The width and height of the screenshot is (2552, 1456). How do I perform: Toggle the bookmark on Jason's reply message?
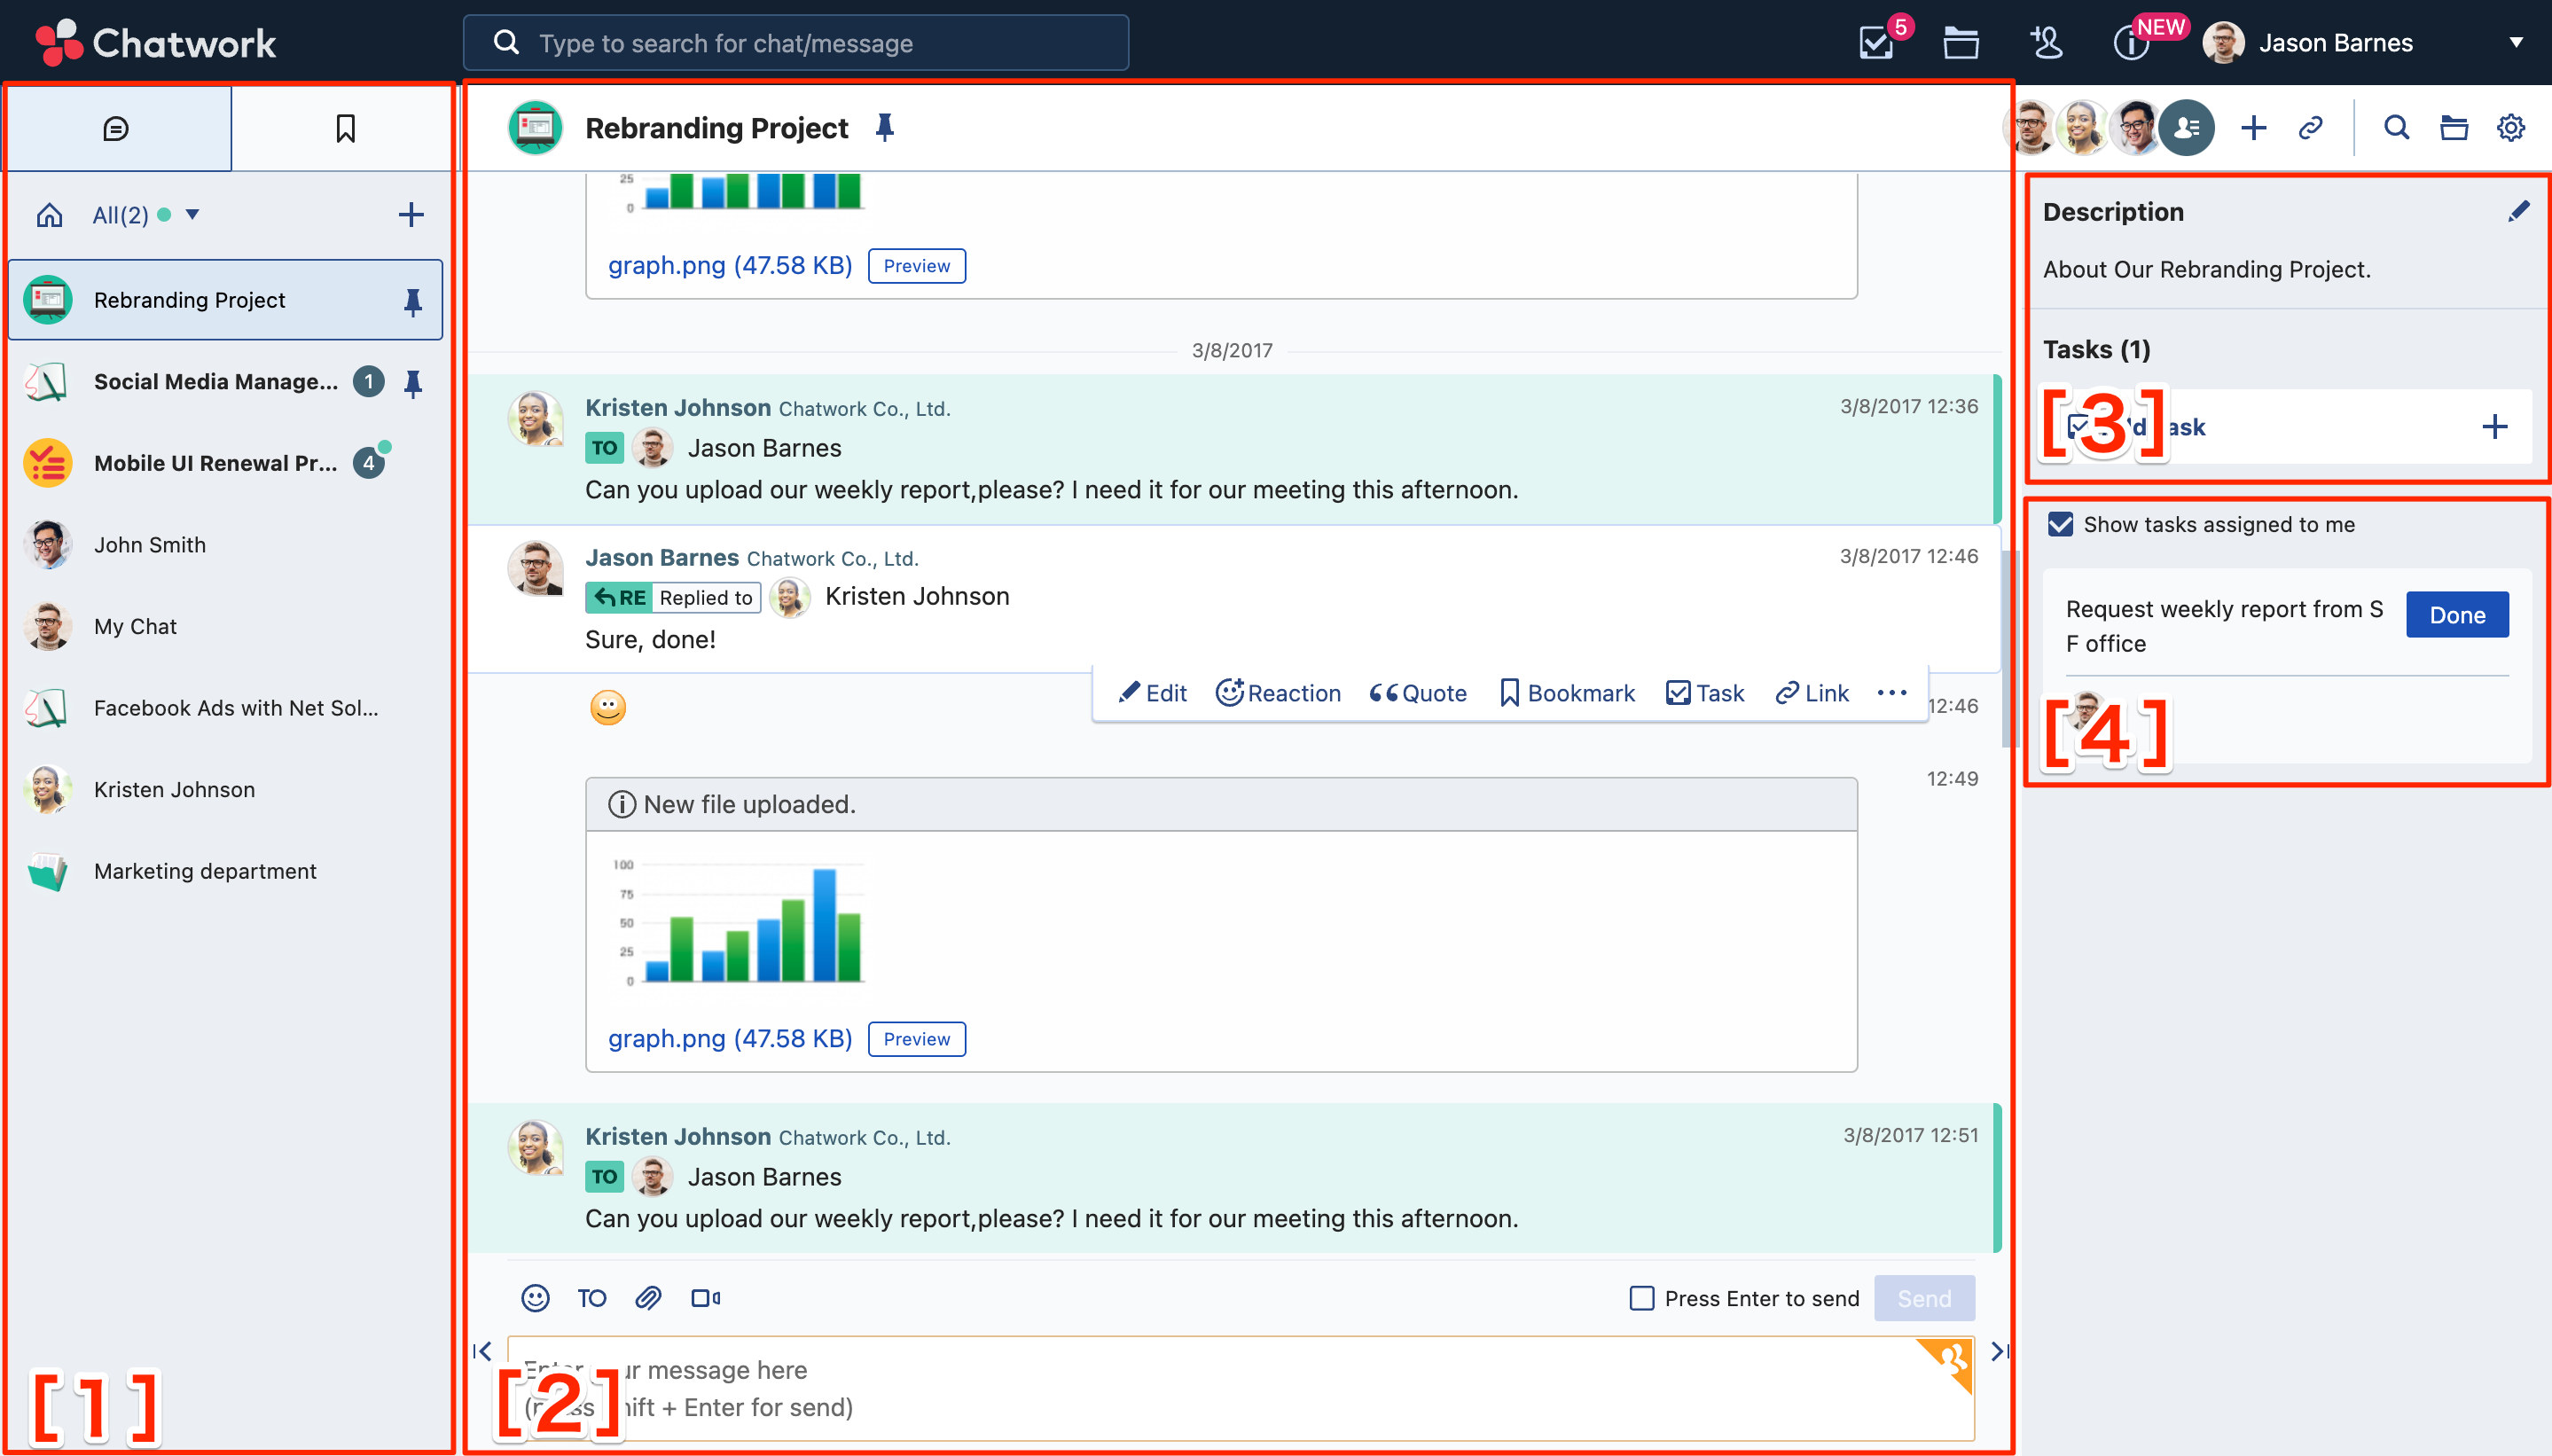click(x=1564, y=692)
